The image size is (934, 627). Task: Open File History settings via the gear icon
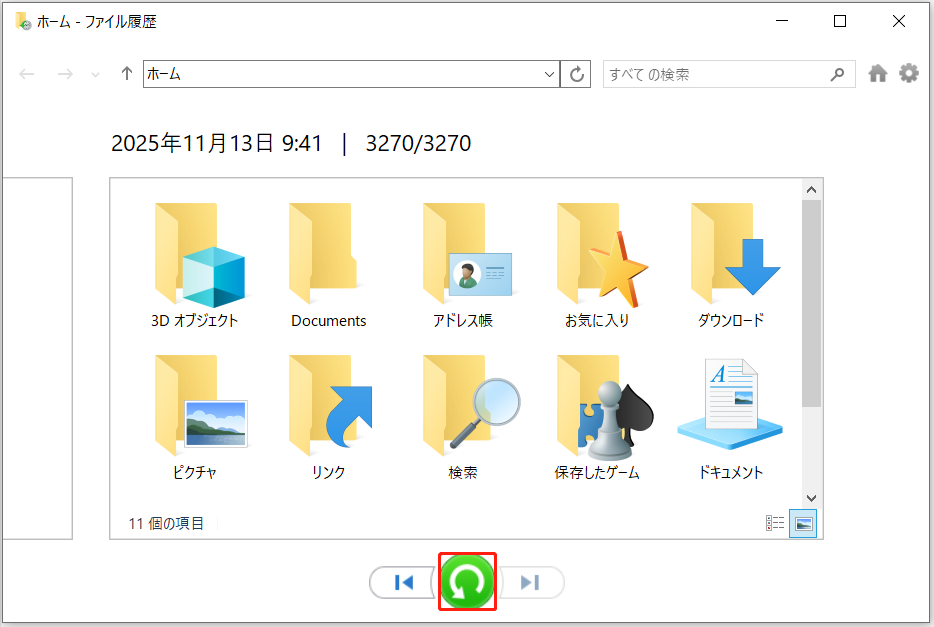pos(908,73)
